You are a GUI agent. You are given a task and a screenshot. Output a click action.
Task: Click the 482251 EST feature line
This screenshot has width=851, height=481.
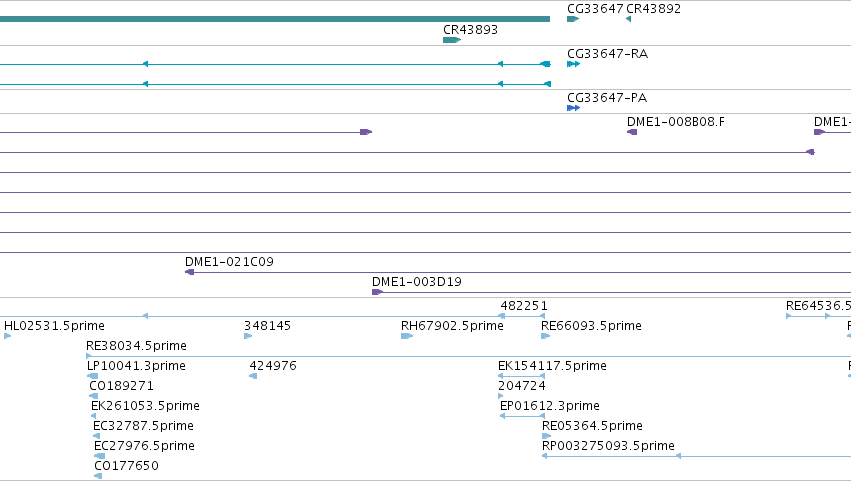(522, 316)
